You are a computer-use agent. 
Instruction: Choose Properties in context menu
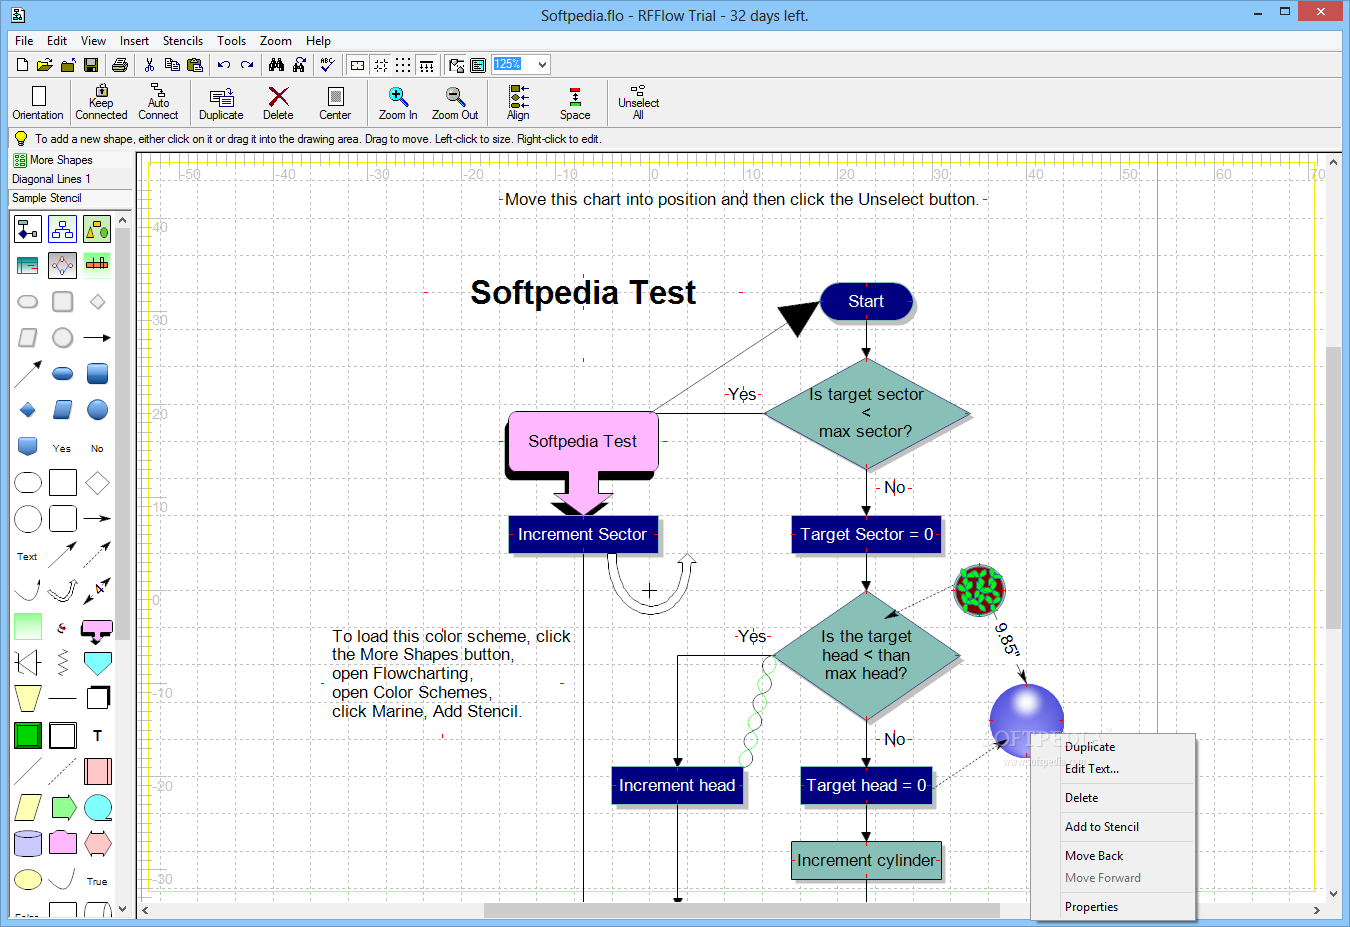click(1113, 907)
